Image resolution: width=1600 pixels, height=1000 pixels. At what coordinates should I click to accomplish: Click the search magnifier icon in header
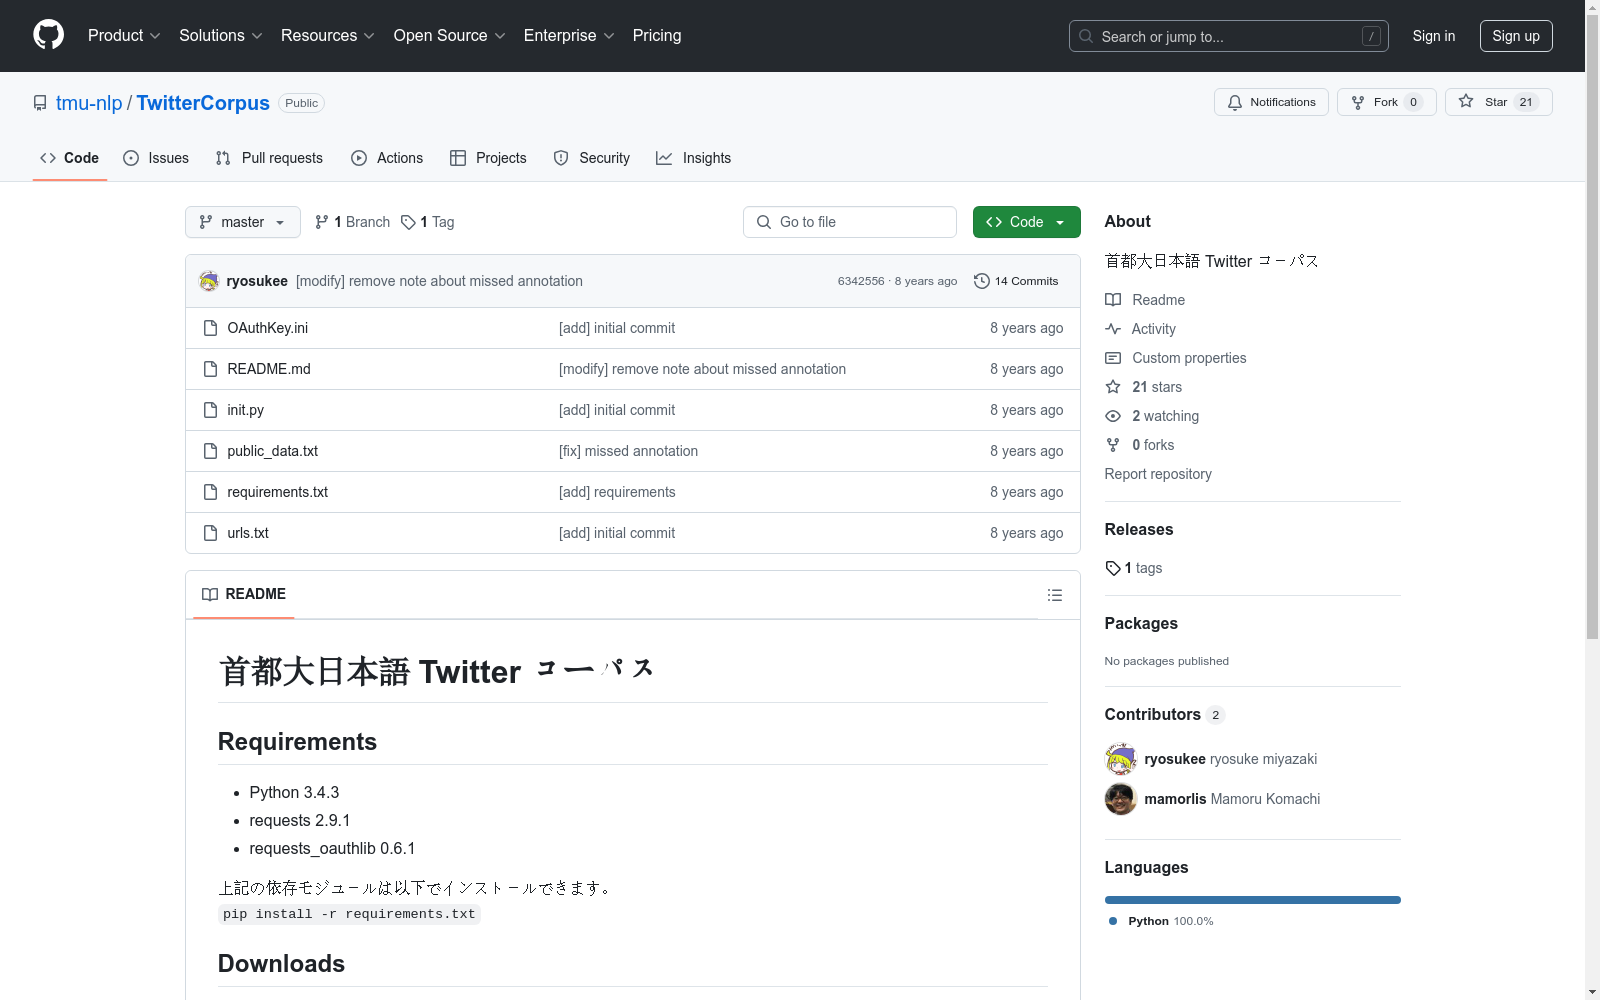point(1086,36)
